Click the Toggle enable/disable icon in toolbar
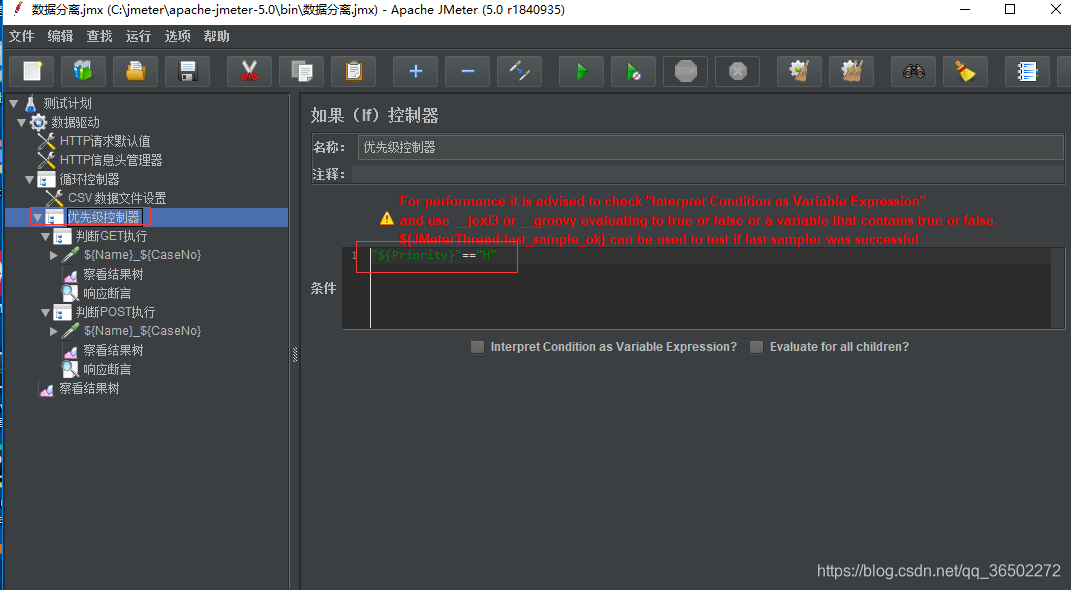1071x590 pixels. click(x=519, y=71)
